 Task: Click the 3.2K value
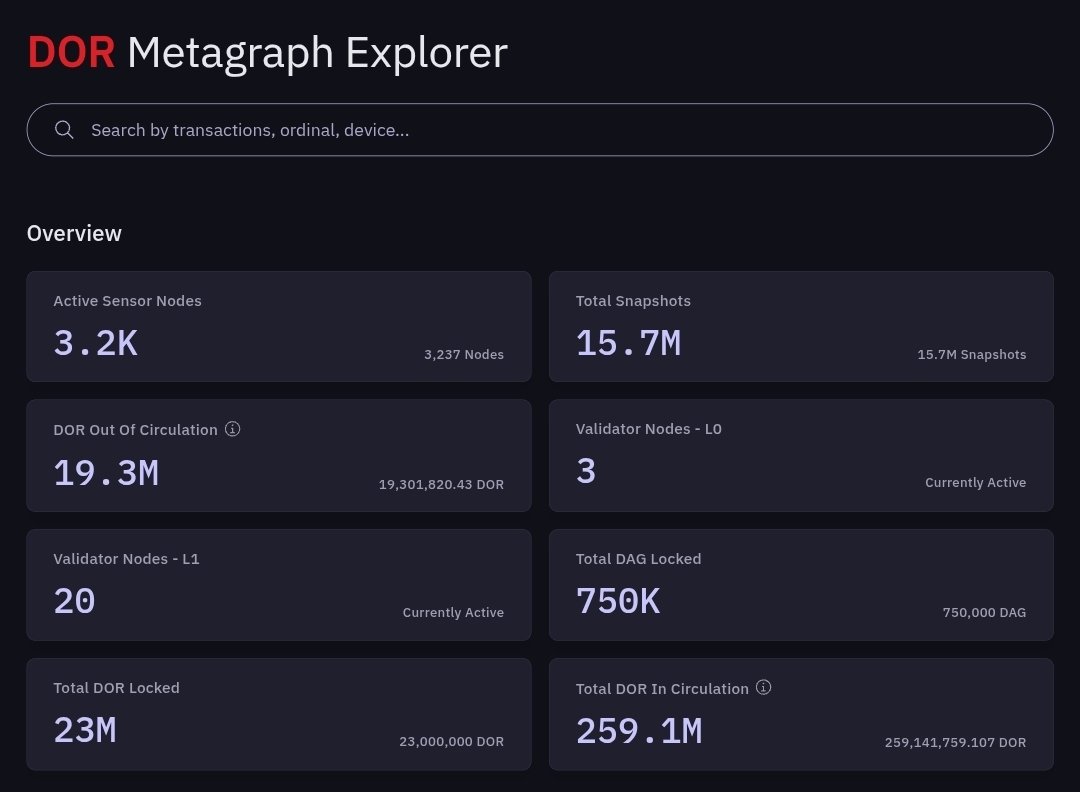[x=96, y=343]
